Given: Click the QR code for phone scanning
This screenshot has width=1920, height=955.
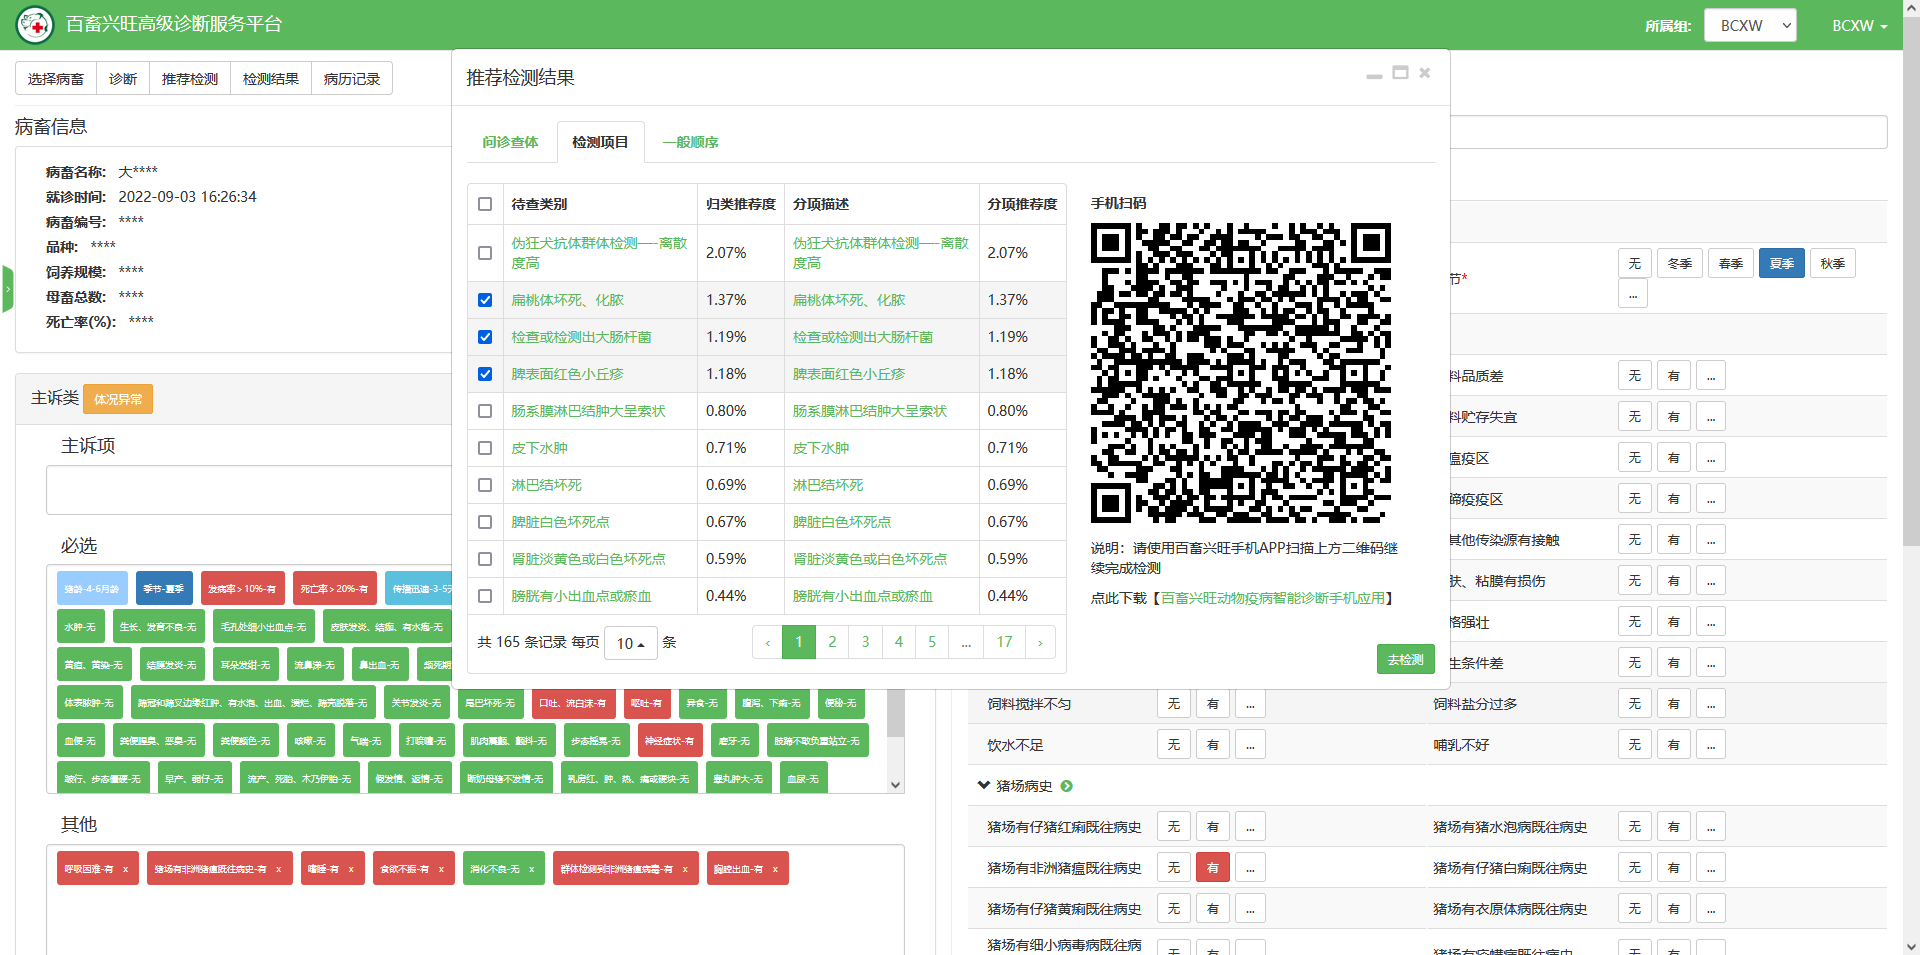Looking at the screenshot, I should (x=1240, y=372).
